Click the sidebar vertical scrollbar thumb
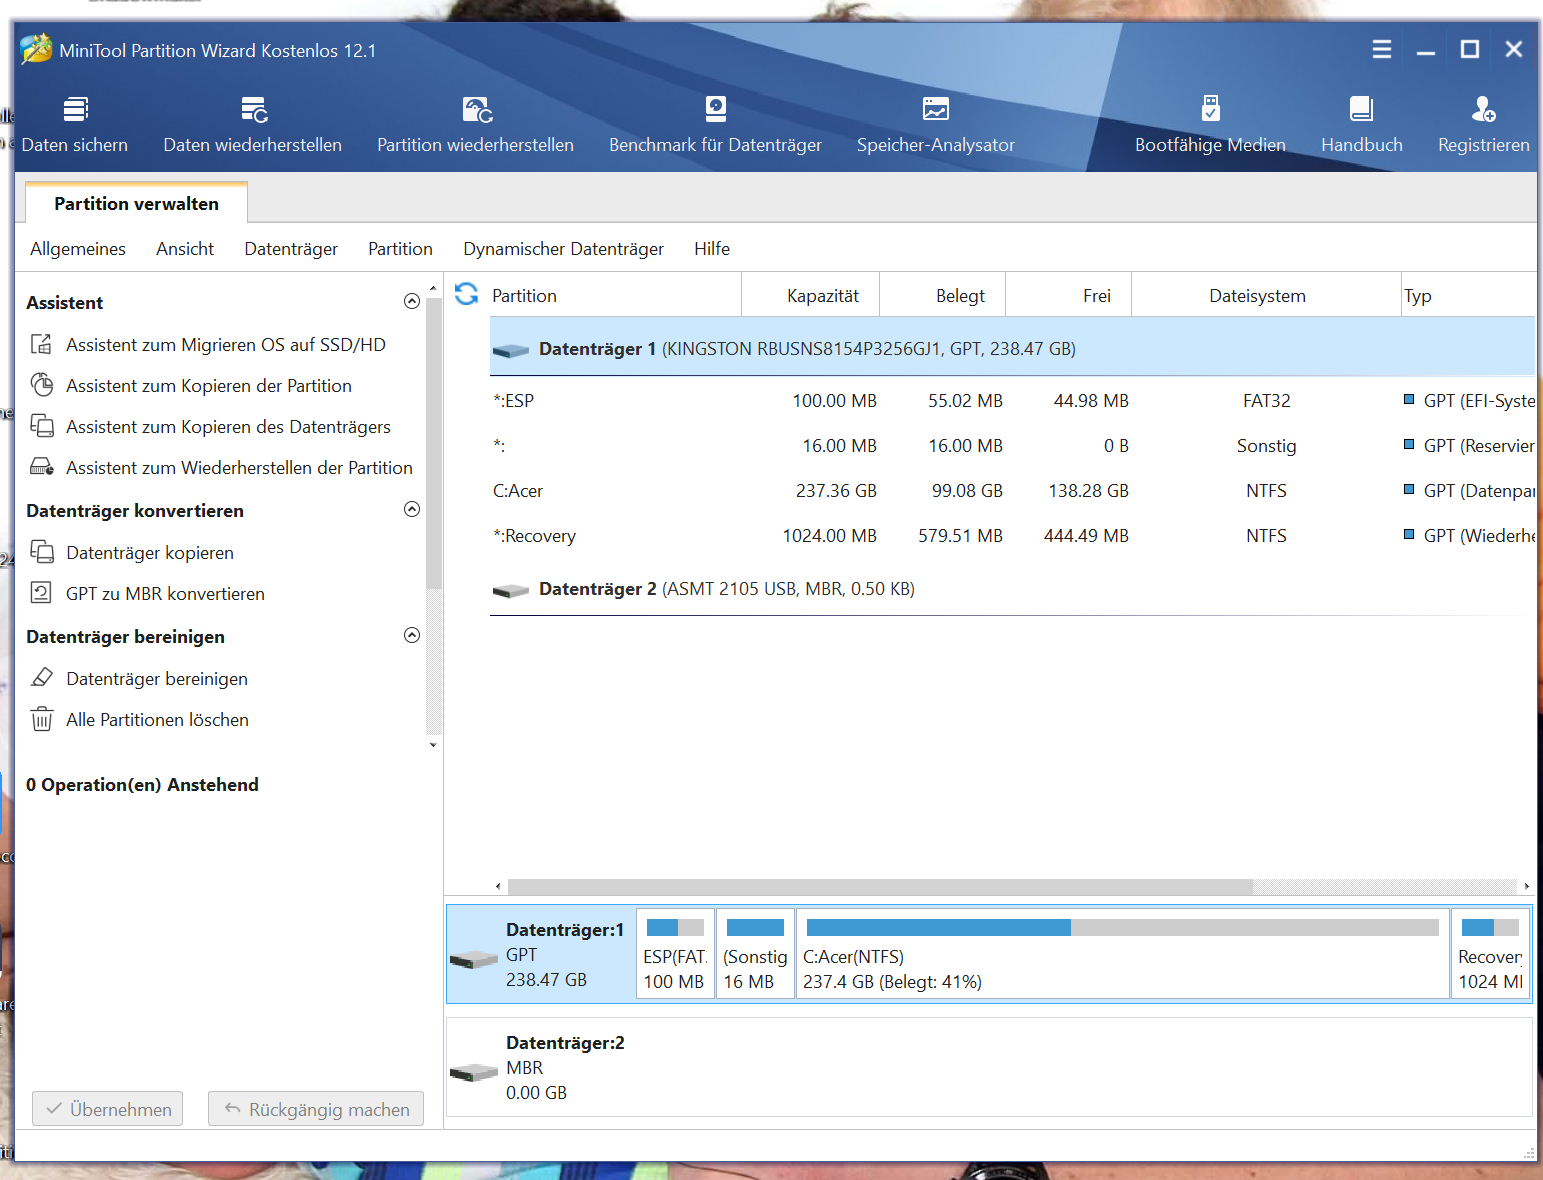The image size is (1543, 1180). [433, 443]
